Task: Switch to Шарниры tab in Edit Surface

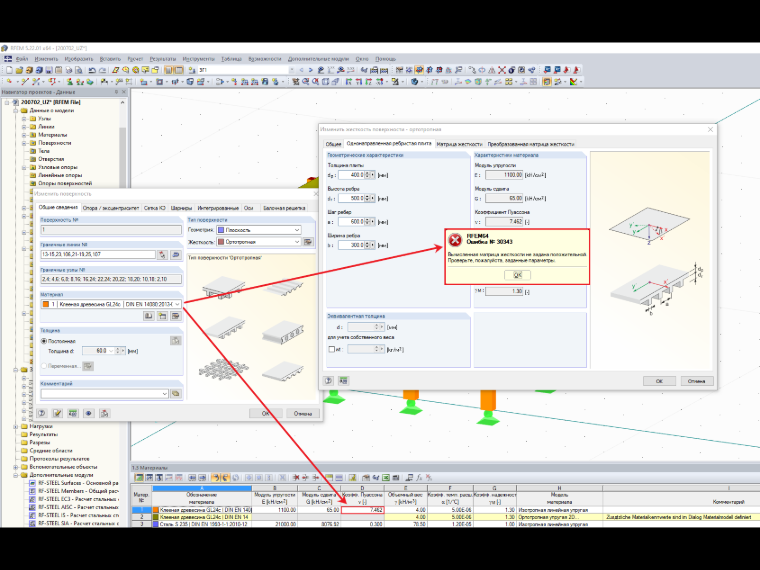Action: pyautogui.click(x=181, y=208)
